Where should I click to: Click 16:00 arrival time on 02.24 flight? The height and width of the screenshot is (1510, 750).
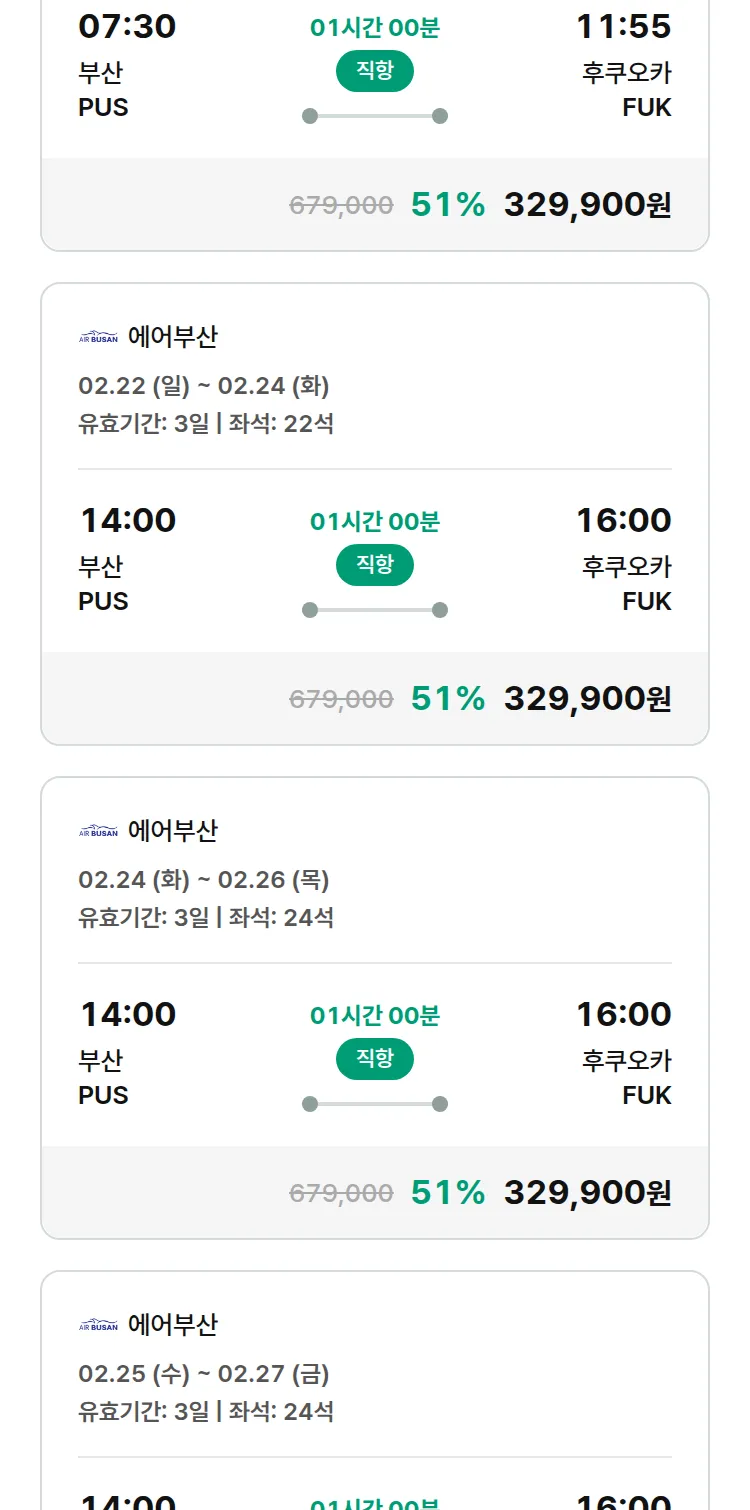point(623,1015)
